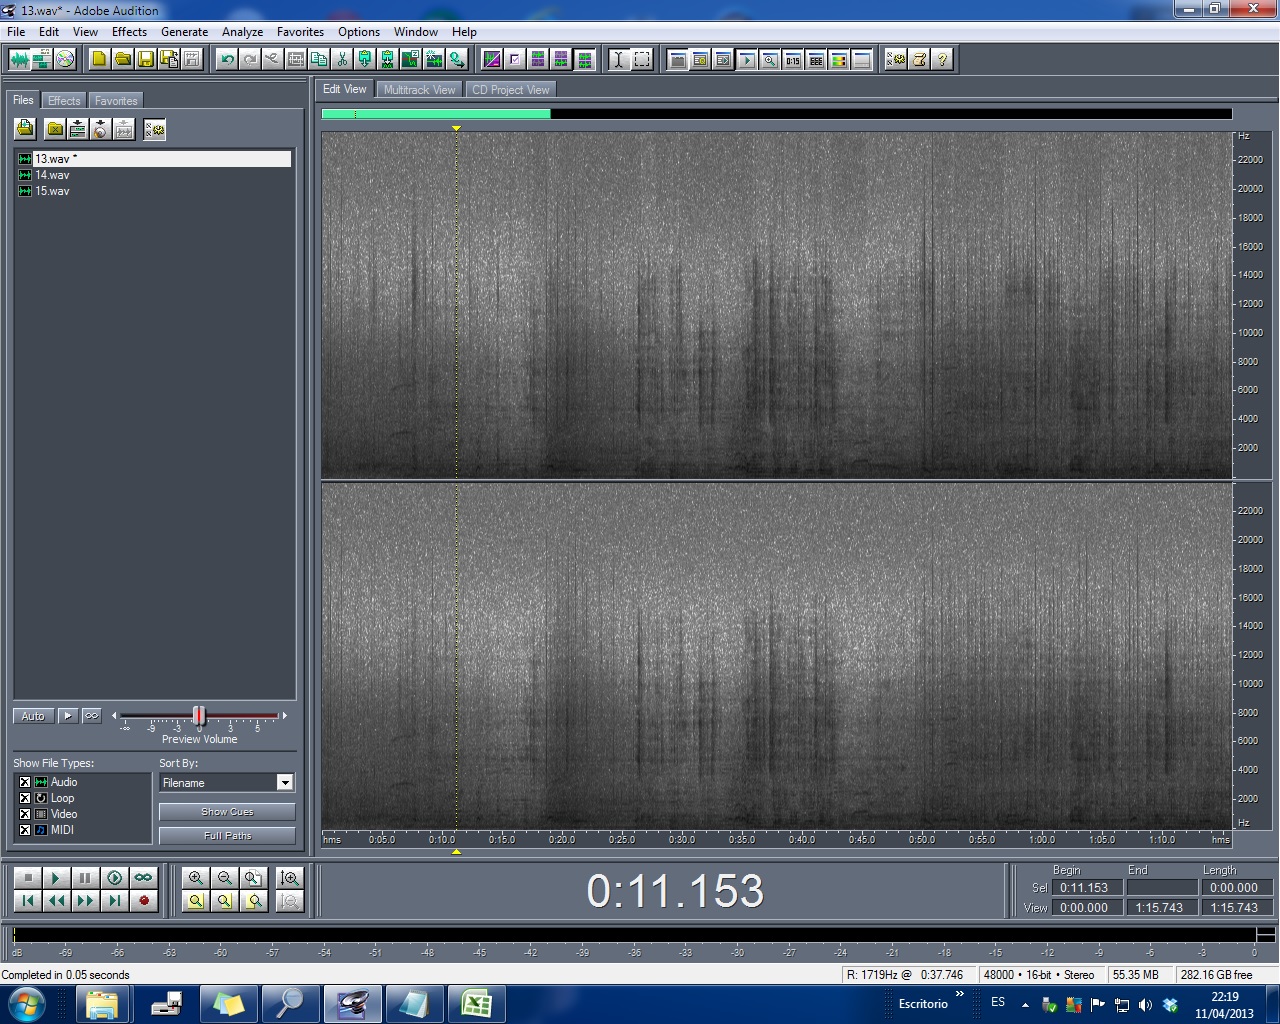Copy selection using the Copy icon

(x=319, y=59)
